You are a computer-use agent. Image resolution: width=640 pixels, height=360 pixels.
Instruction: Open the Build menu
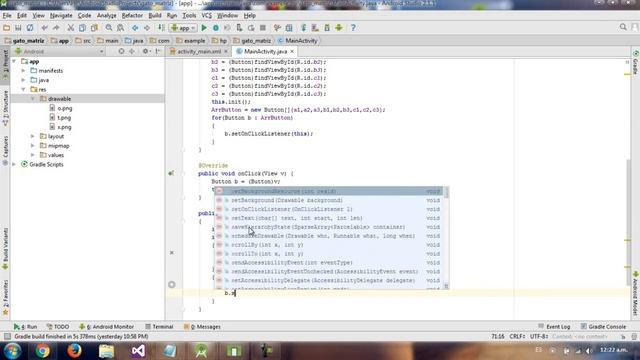[155, 16]
